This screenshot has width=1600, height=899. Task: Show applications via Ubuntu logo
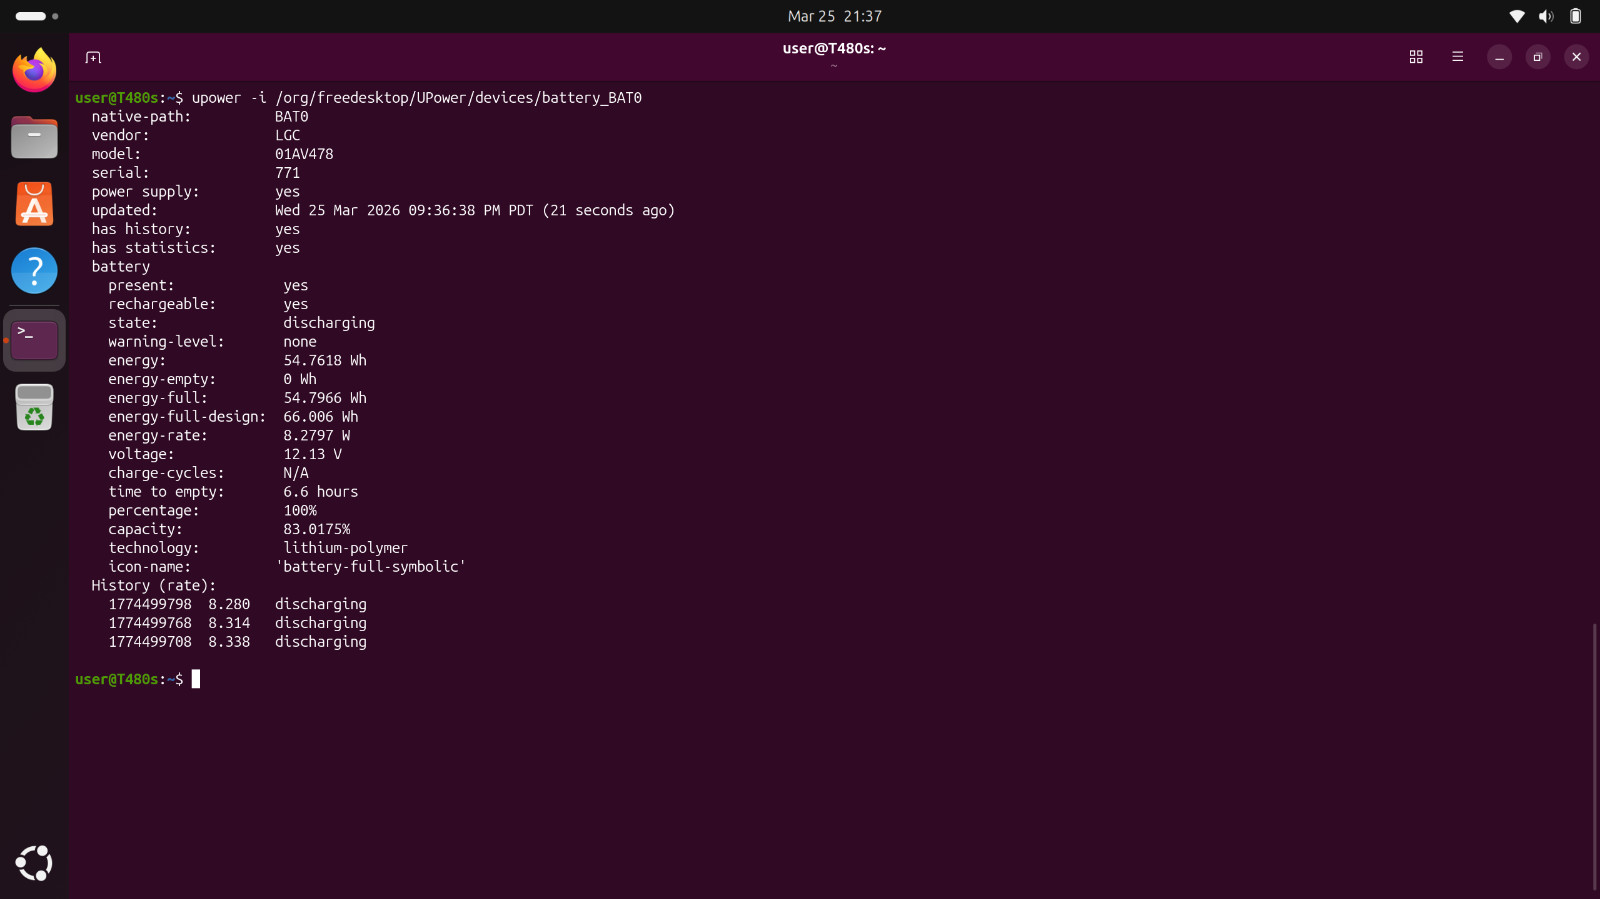click(34, 863)
